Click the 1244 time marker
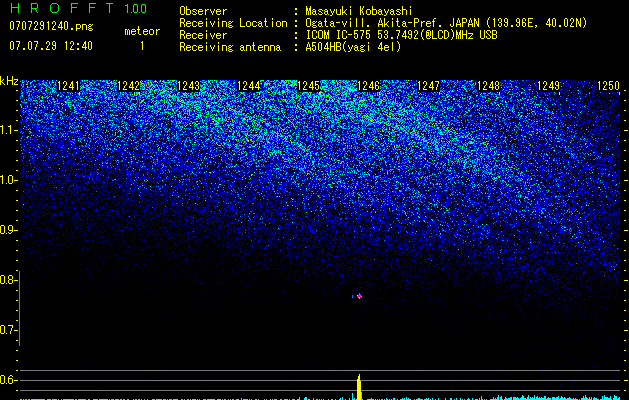Screen dimensions: 629x400 (249, 86)
